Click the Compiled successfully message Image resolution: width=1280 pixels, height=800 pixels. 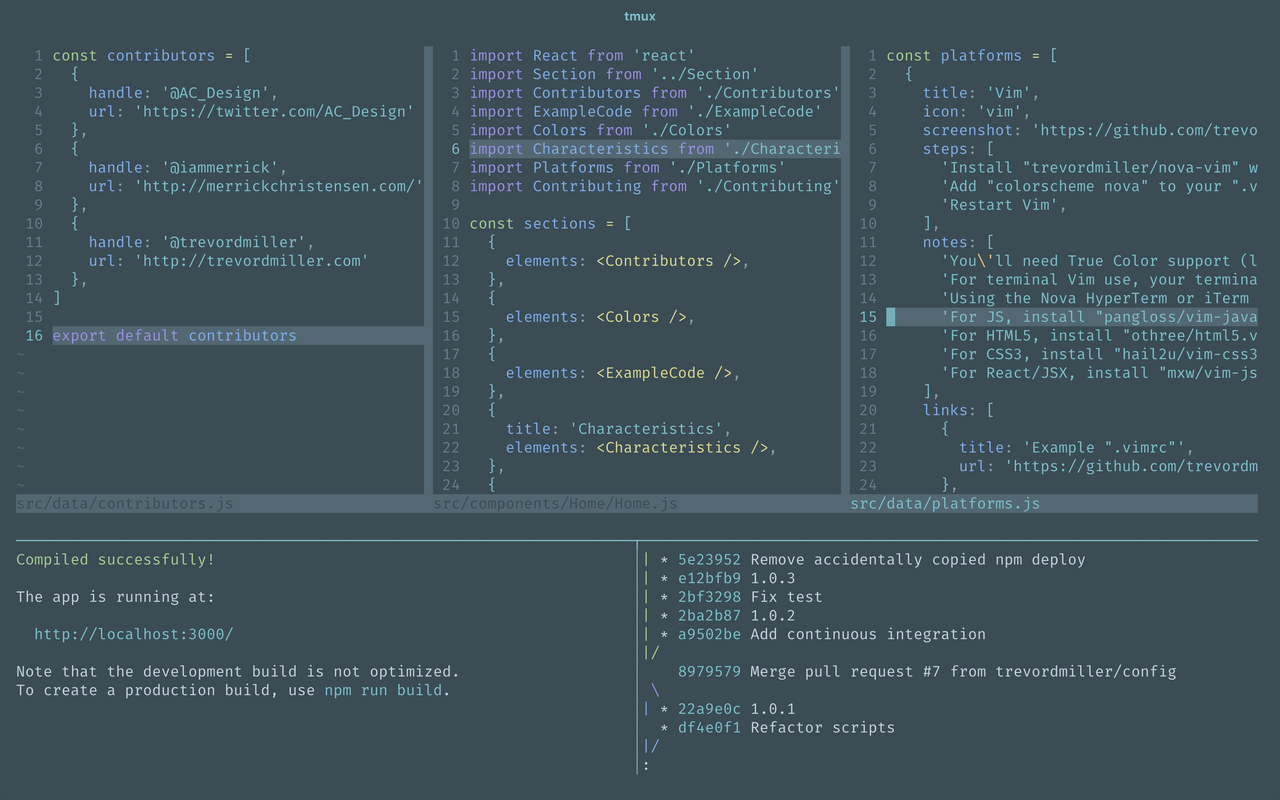(x=115, y=560)
